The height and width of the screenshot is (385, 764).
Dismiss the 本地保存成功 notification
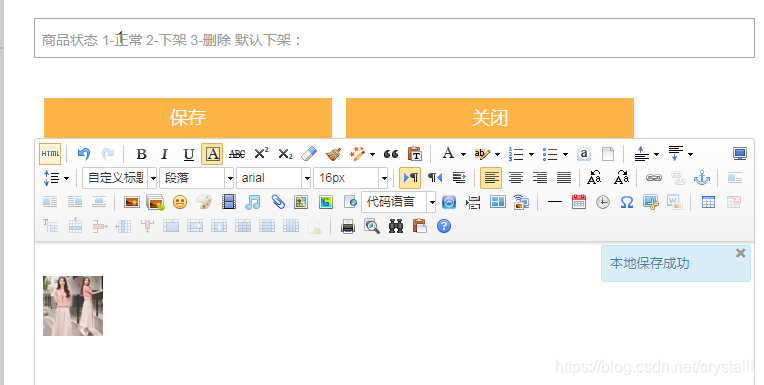(741, 253)
